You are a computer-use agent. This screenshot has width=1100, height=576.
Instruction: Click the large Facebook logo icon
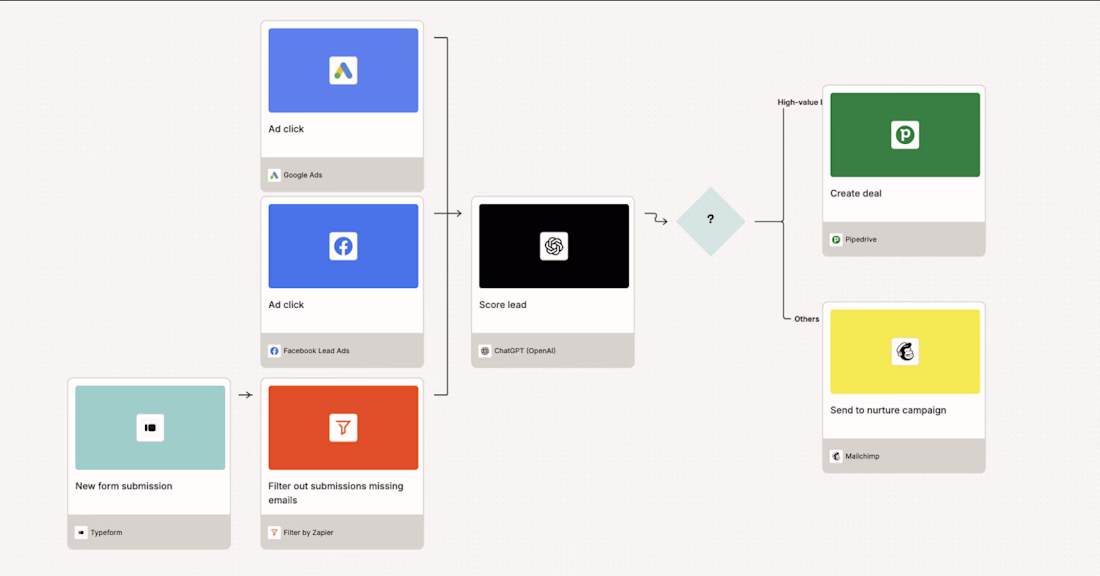coord(343,246)
